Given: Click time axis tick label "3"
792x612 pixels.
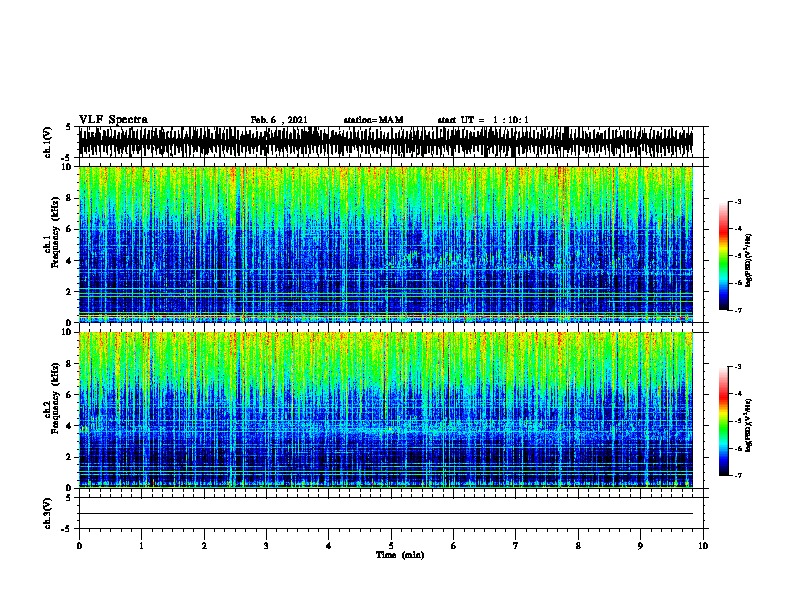Looking at the screenshot, I should pos(266,545).
